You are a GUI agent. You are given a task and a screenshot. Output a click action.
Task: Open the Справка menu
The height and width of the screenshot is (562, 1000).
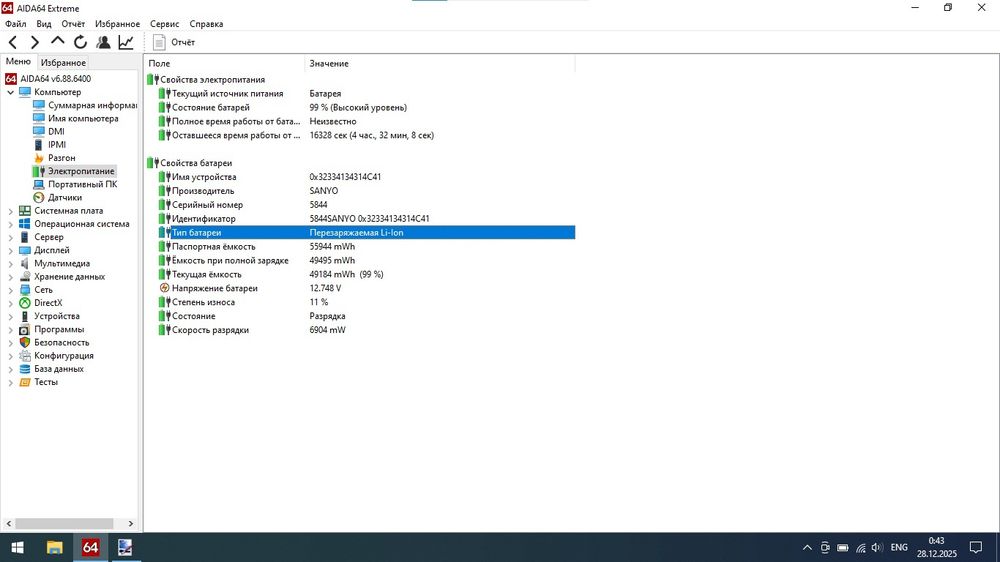[206, 24]
